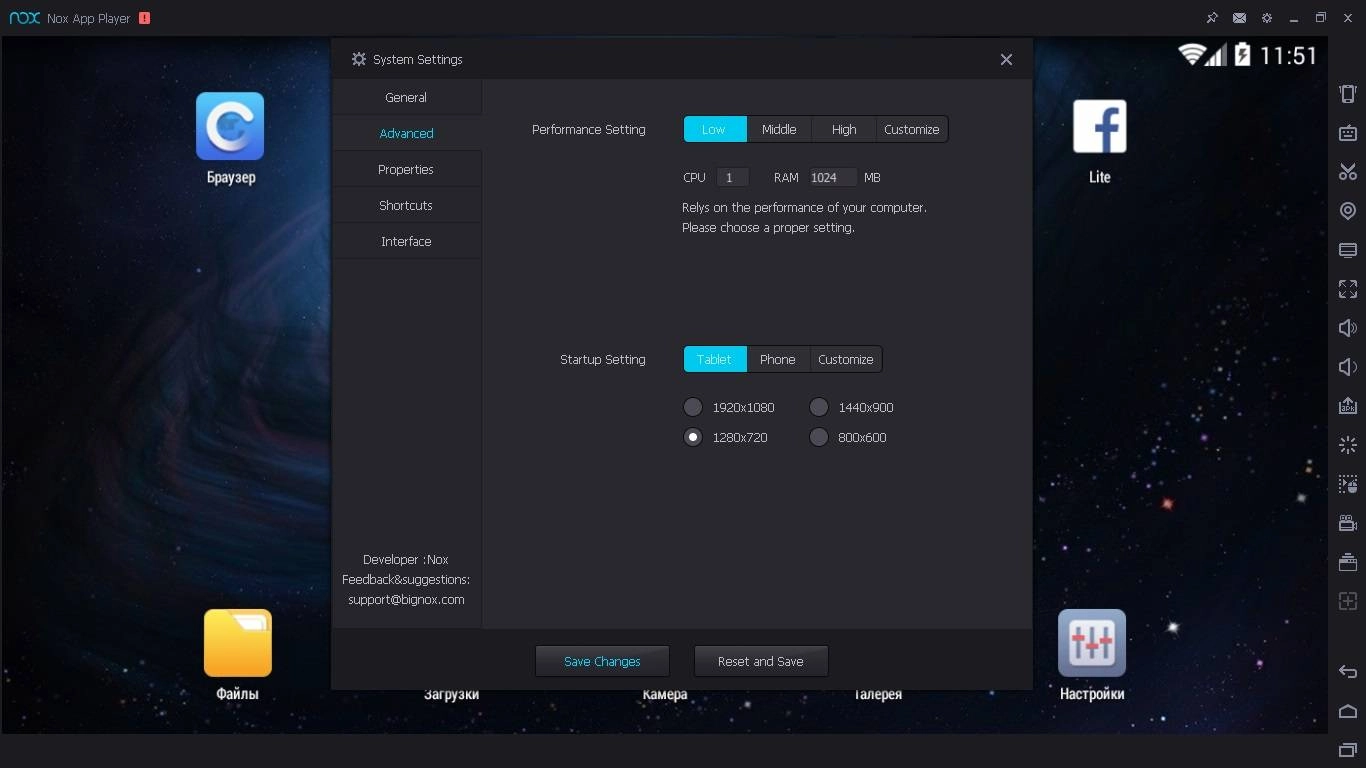Click the disabled plus icon in sidebar
1366x768 pixels.
click(x=1348, y=601)
